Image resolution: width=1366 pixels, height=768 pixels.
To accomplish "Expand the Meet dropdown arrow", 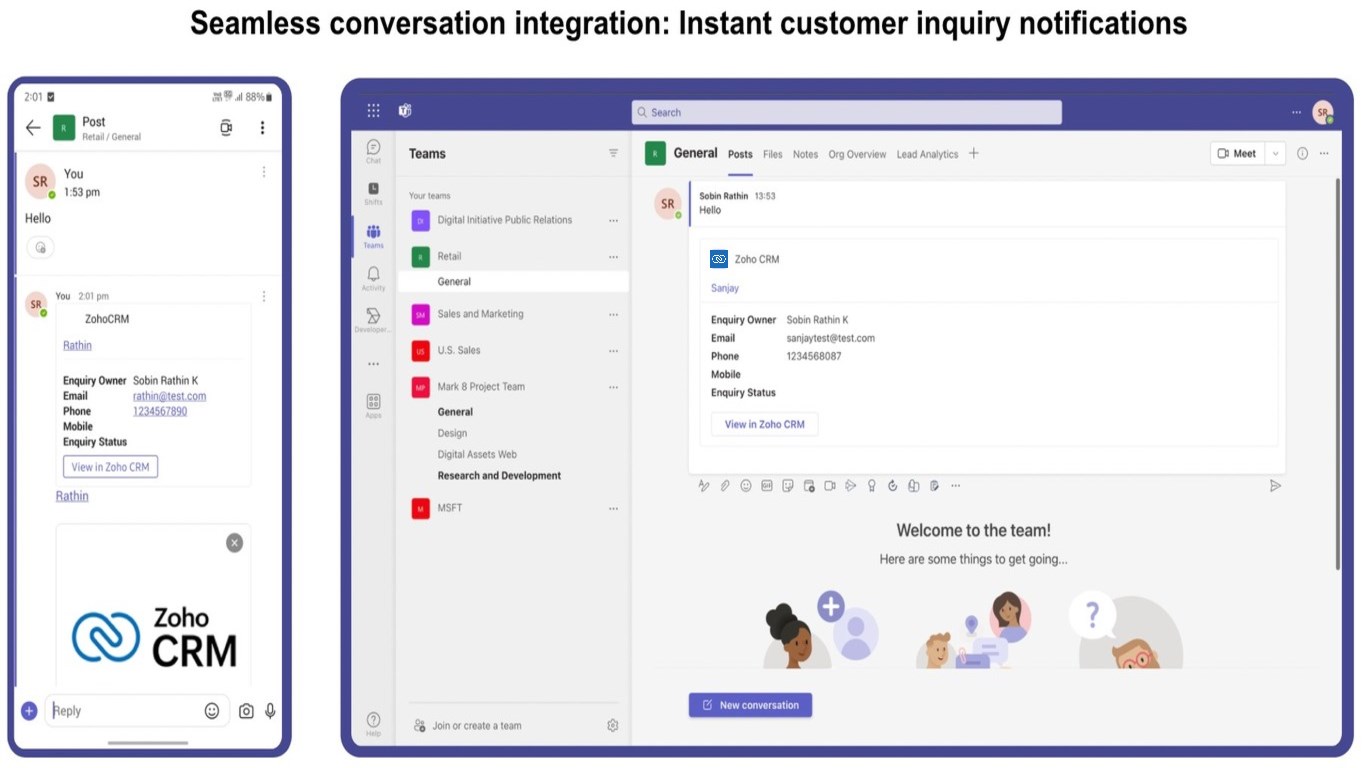I will (1275, 153).
